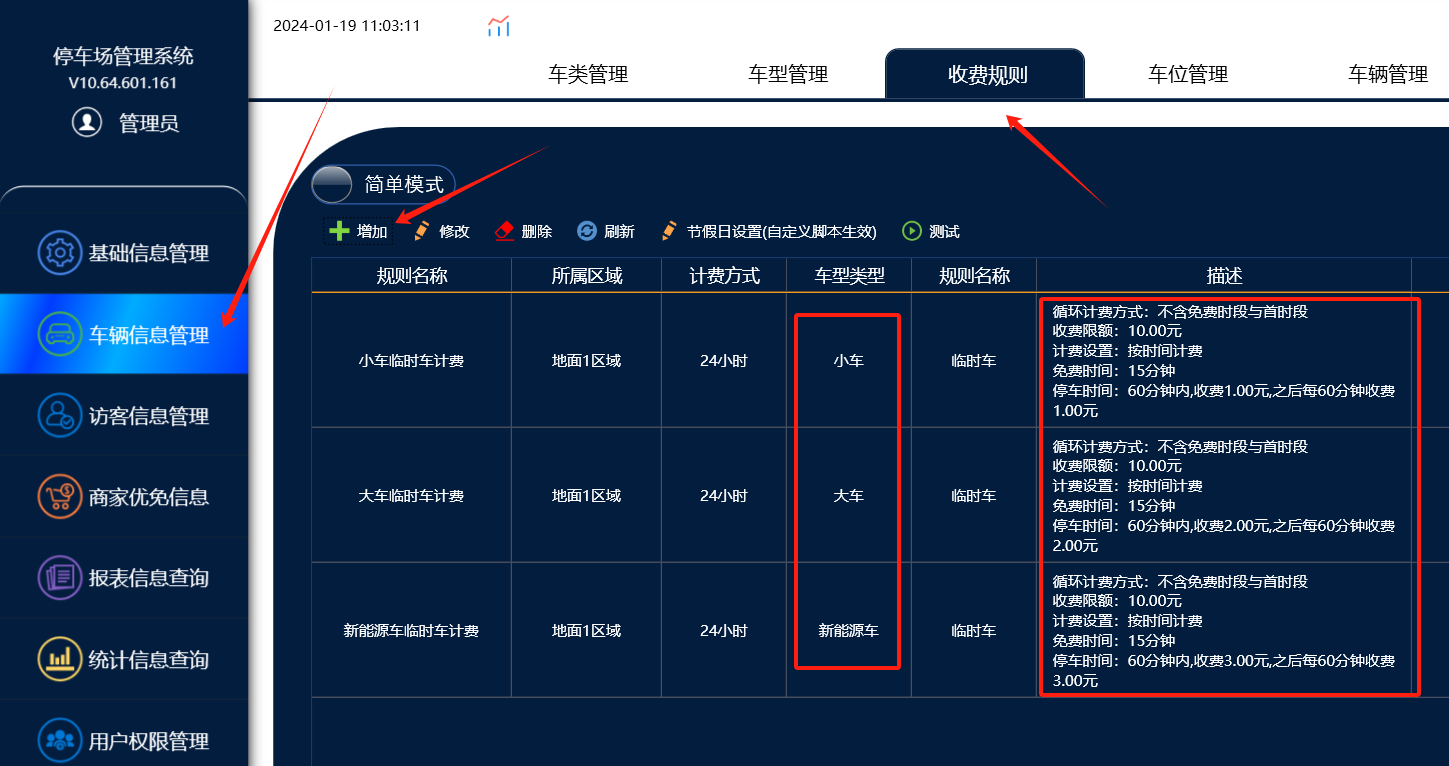The width and height of the screenshot is (1449, 766).
Task: Click the 测试 button label
Action: (944, 232)
